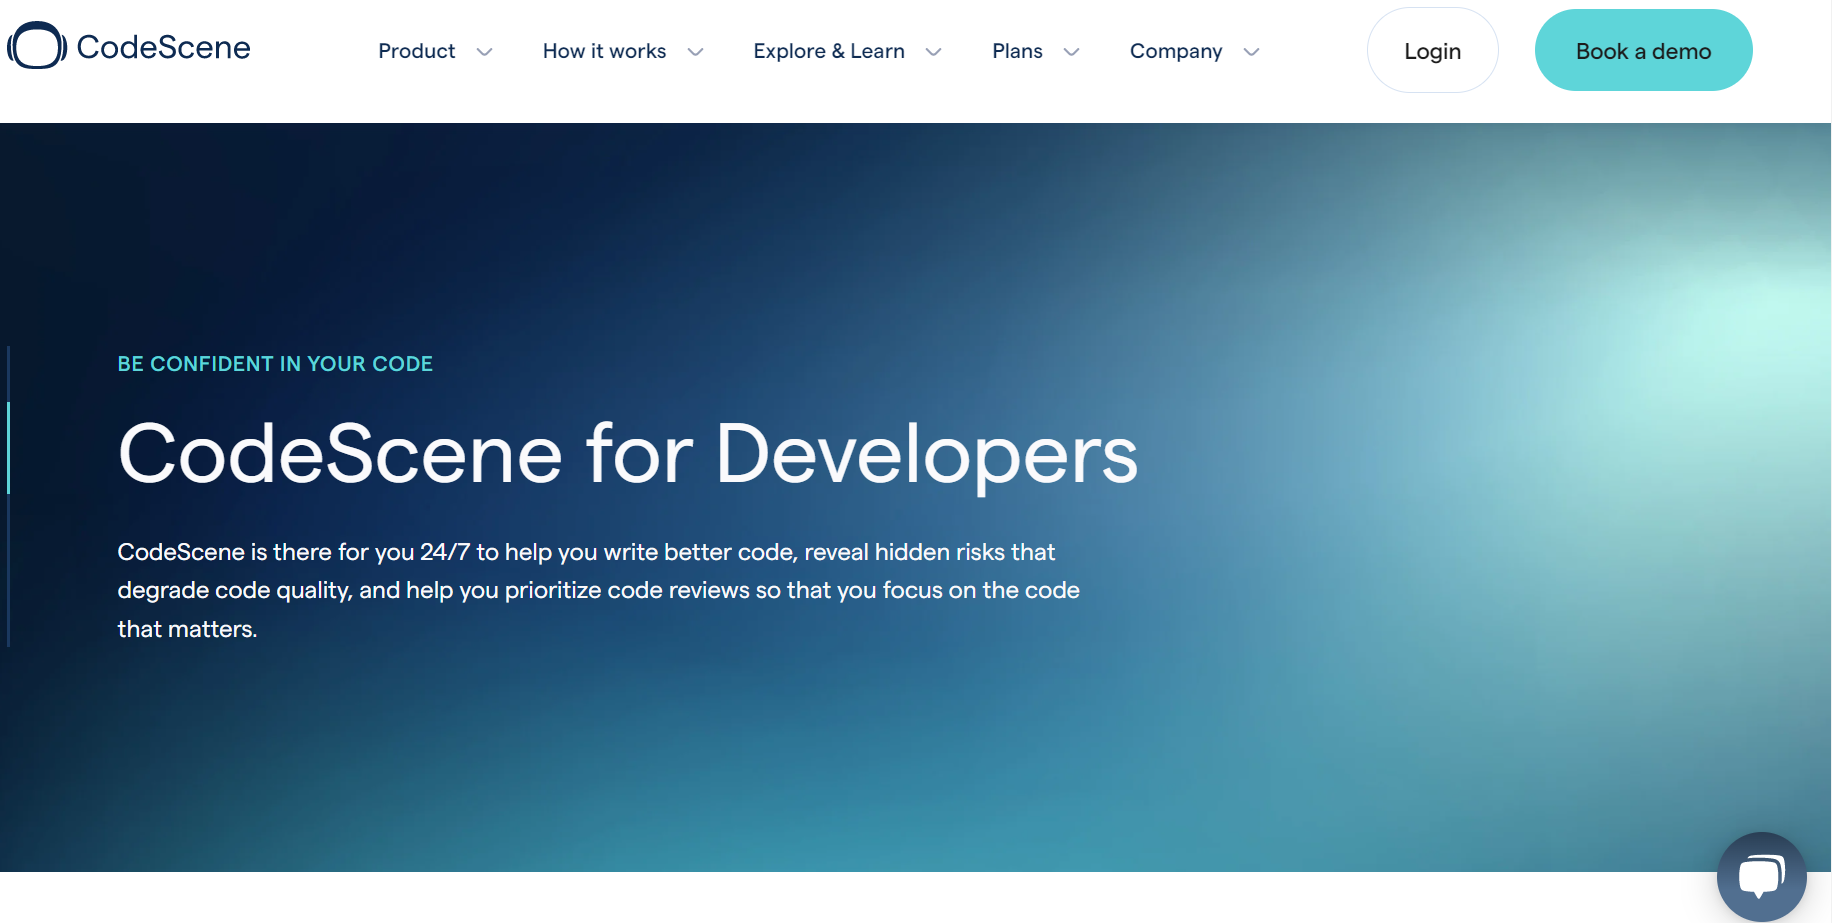Expand the Plans dropdown chevron
Screen dimensions: 1832x923
1071,51
